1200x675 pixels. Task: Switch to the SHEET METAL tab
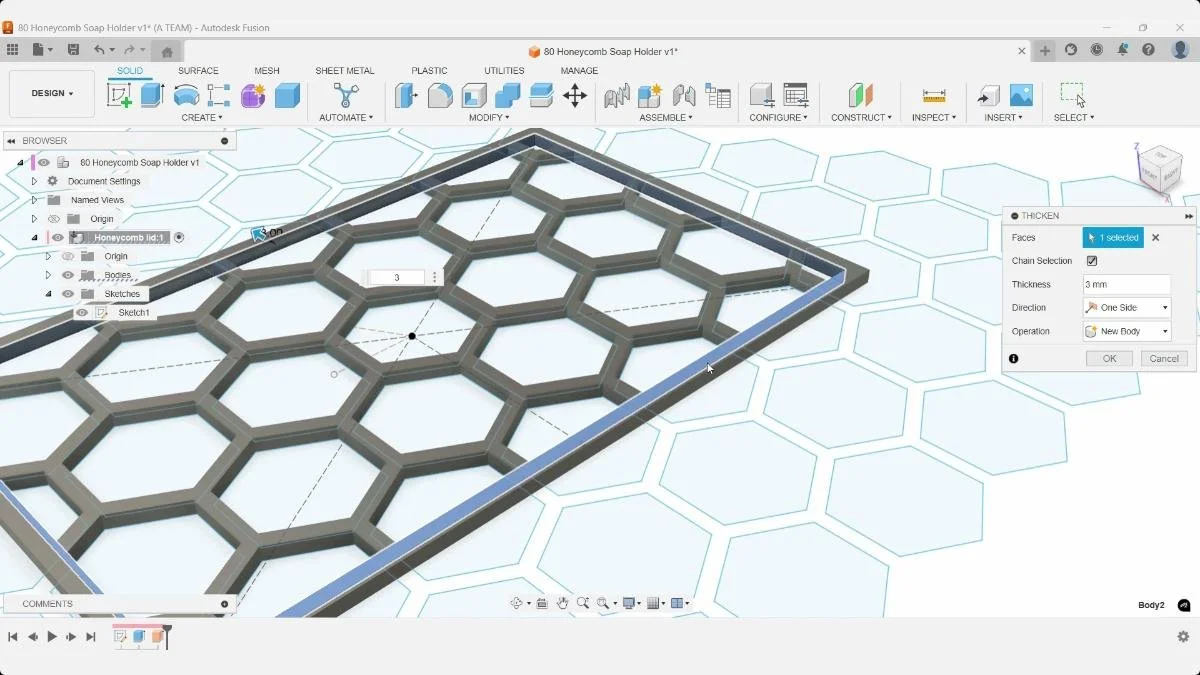coord(345,71)
